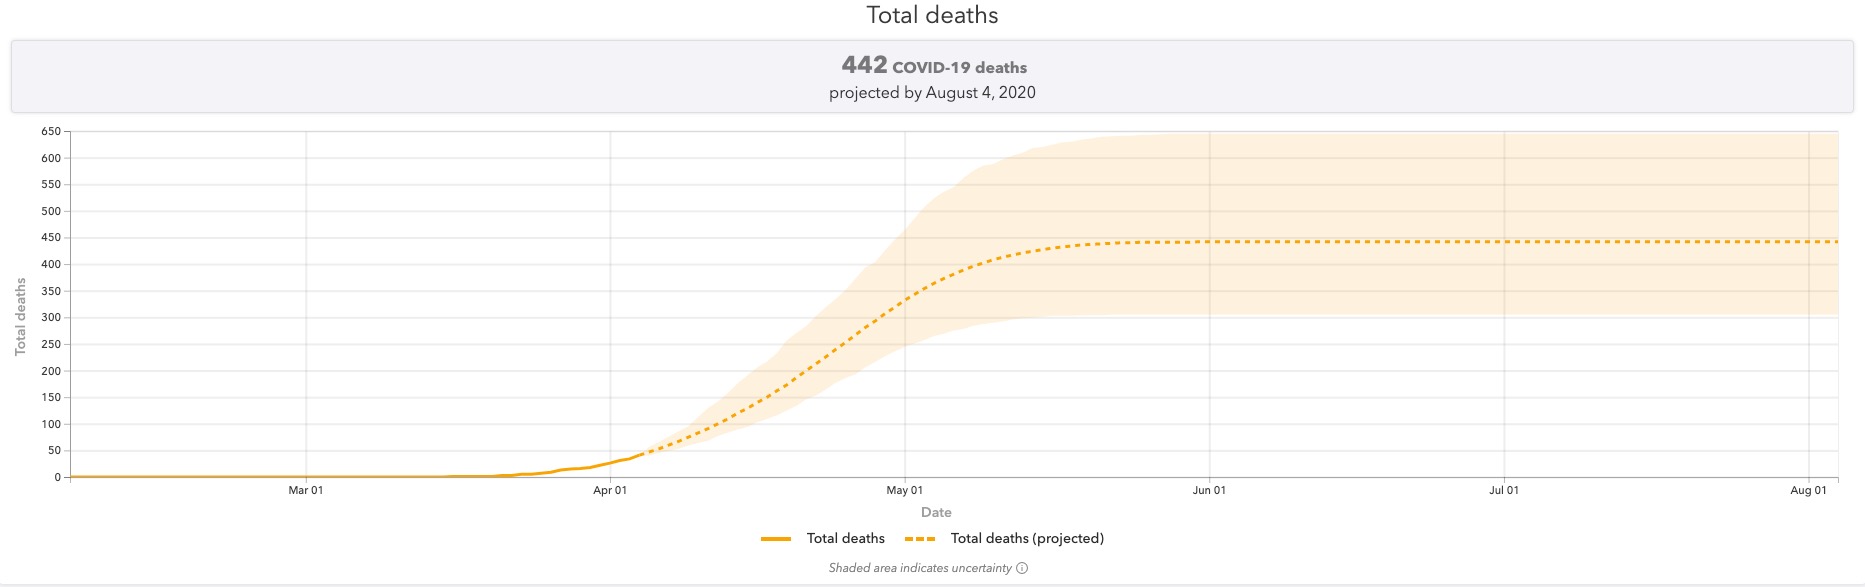This screenshot has width=1865, height=587.
Task: Click the "Date" x-axis title
Action: pyautogui.click(x=936, y=512)
